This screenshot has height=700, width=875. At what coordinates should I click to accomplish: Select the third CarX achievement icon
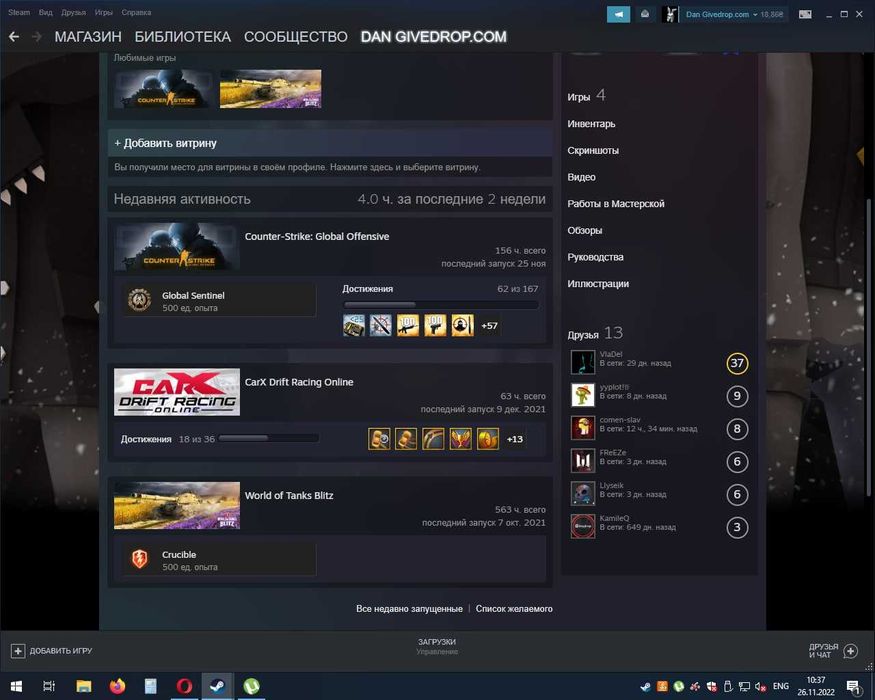pyautogui.click(x=433, y=439)
